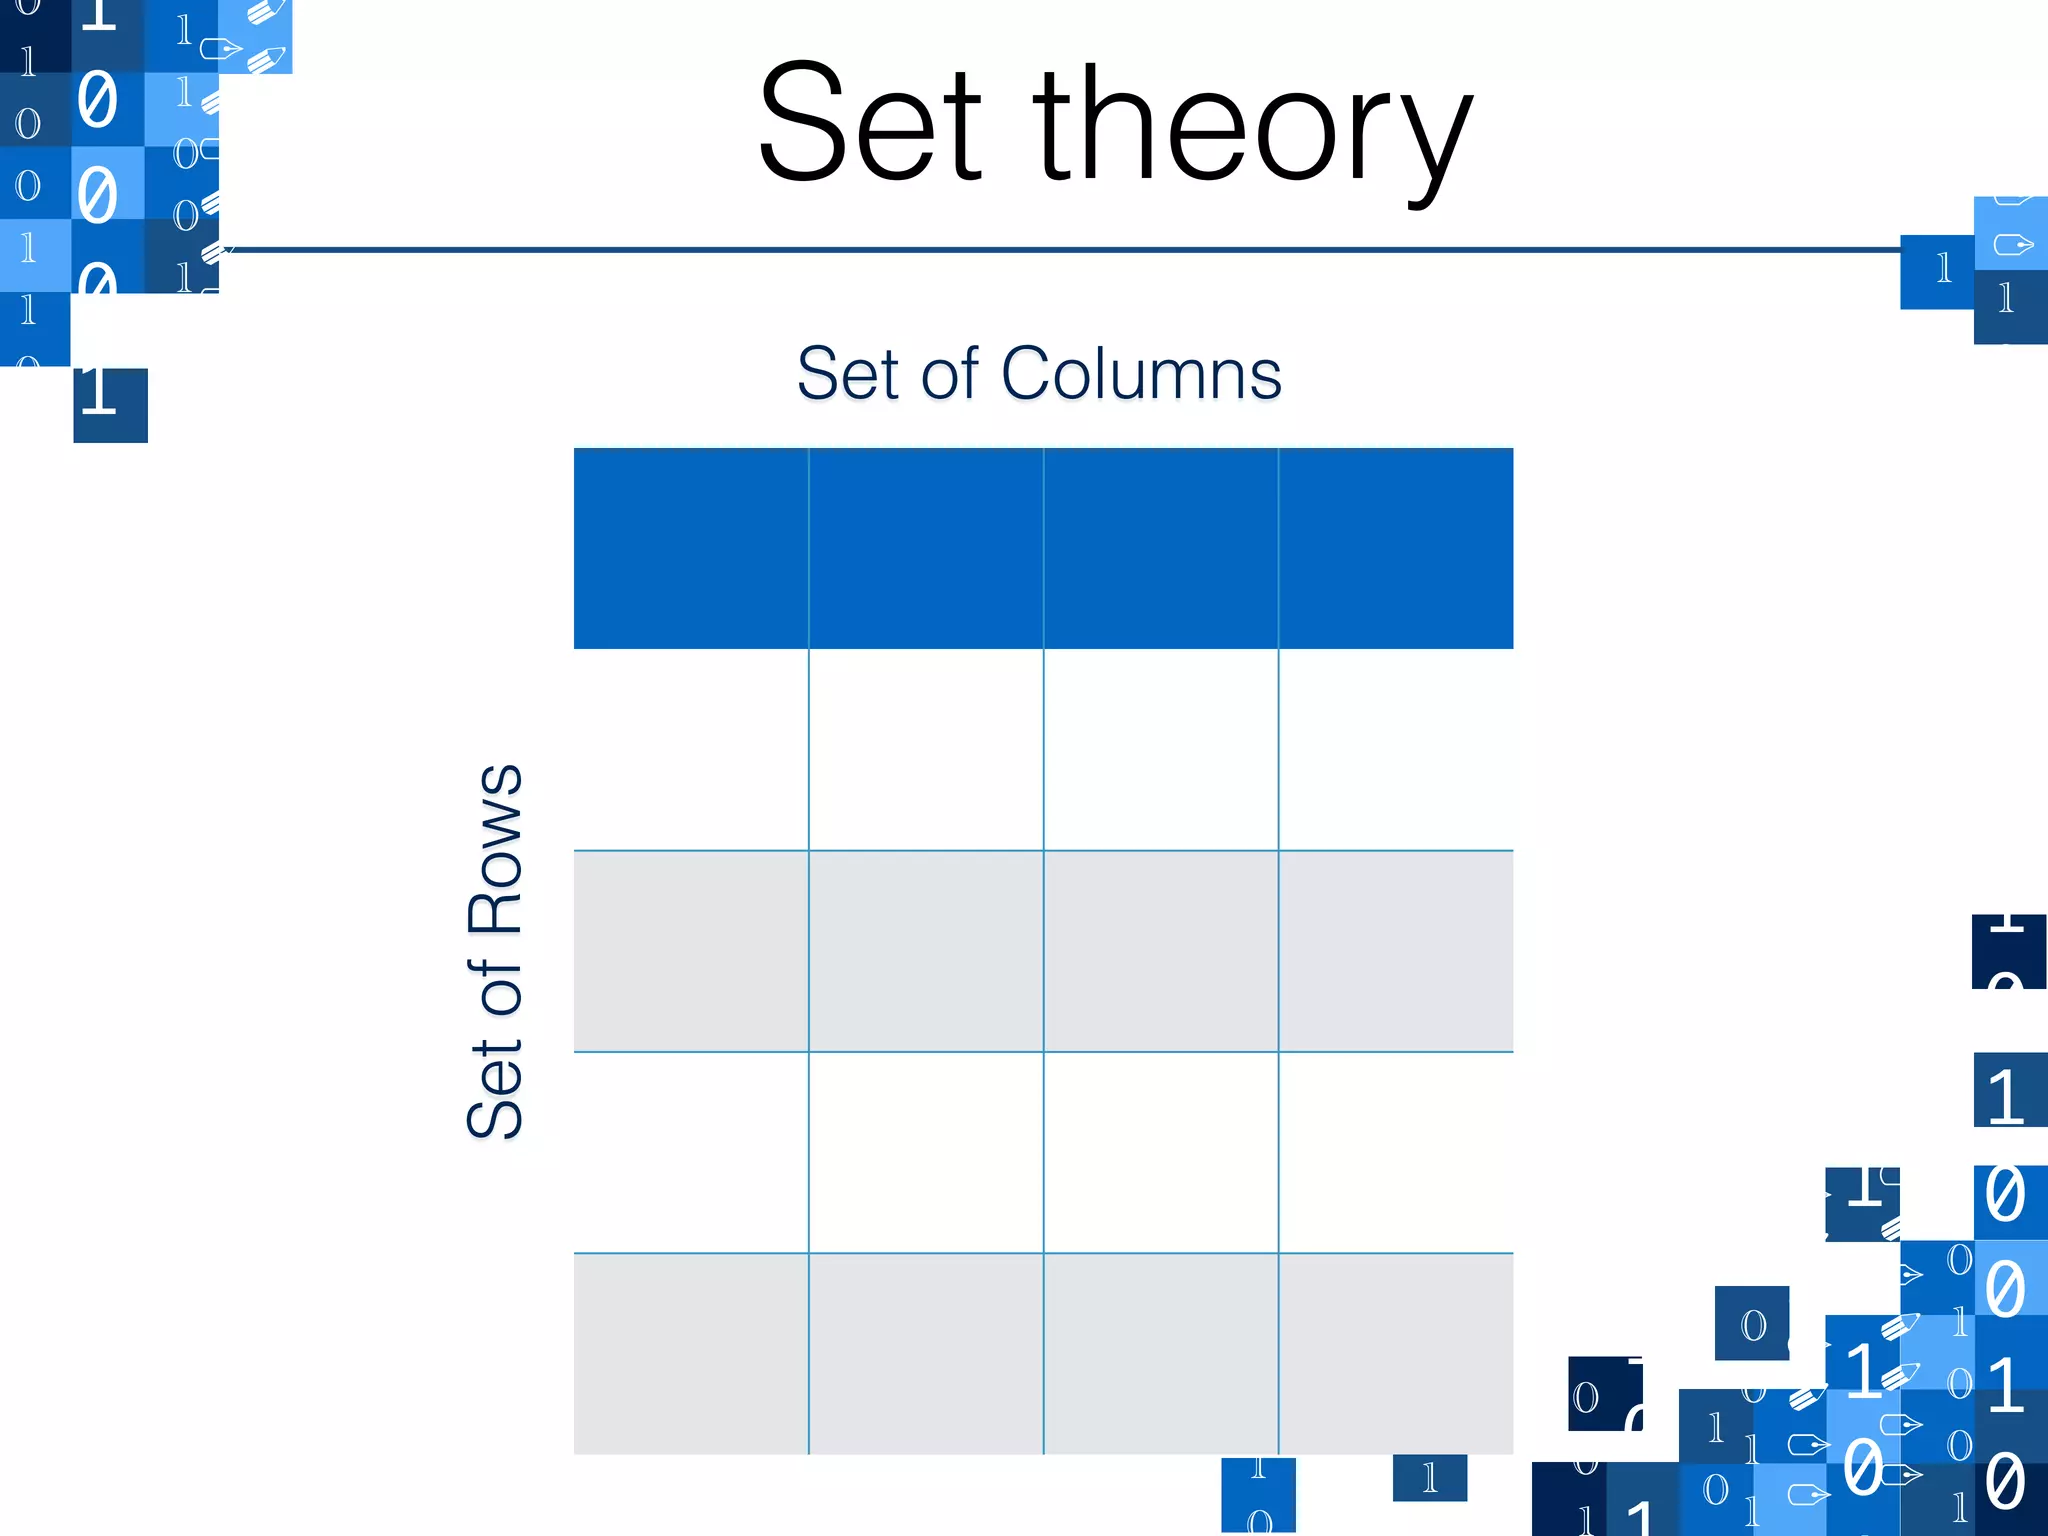Click the bottom-left gray table cell
This screenshot has width=2048, height=1536.
tap(691, 1353)
